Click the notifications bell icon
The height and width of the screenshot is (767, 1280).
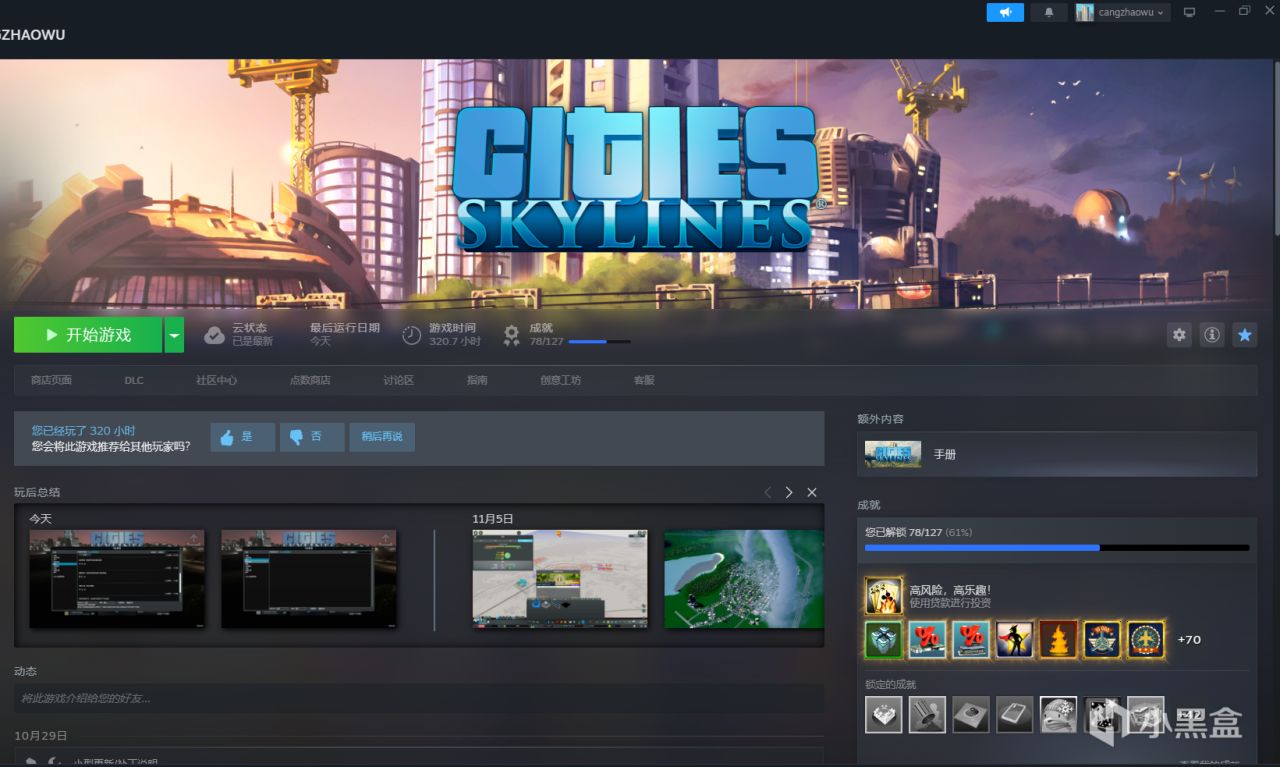pos(1049,12)
